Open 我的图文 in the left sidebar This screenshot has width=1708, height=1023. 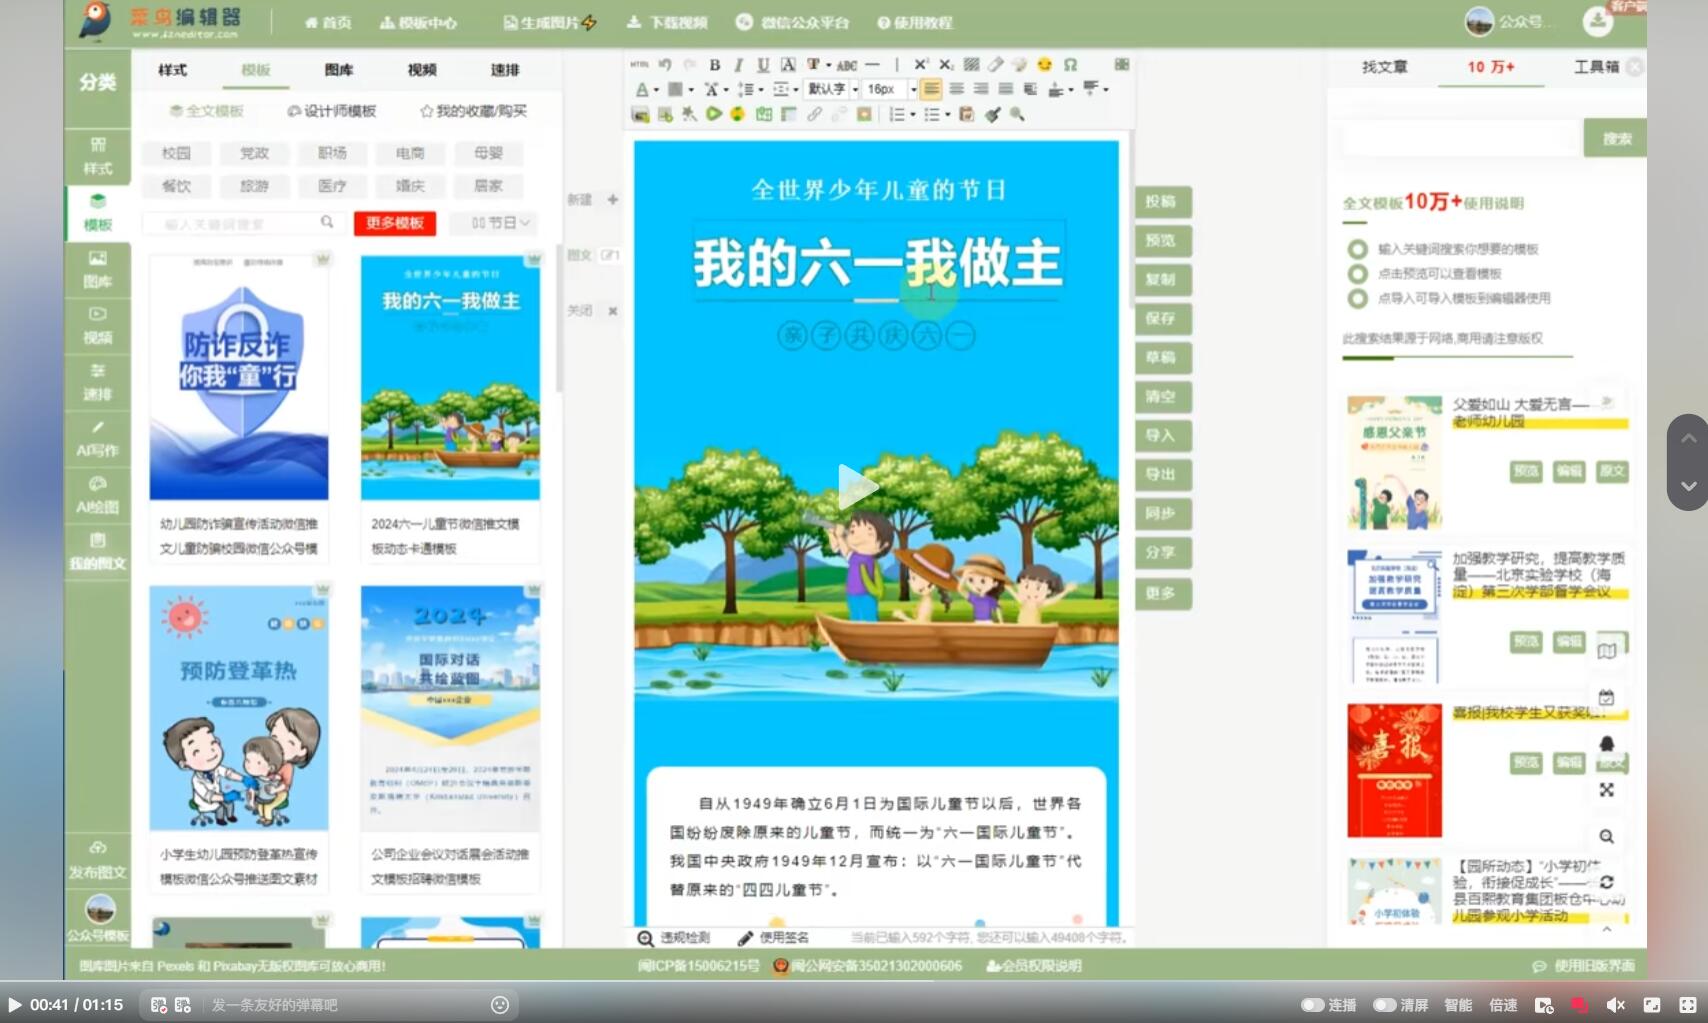pyautogui.click(x=98, y=552)
